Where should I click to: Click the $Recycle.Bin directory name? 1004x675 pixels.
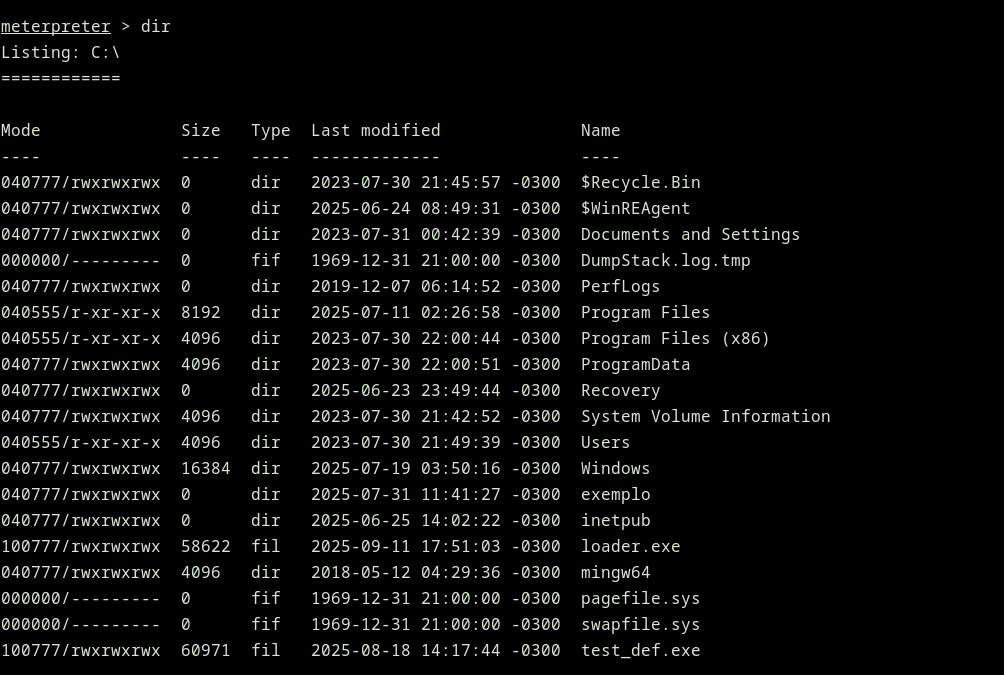point(640,182)
